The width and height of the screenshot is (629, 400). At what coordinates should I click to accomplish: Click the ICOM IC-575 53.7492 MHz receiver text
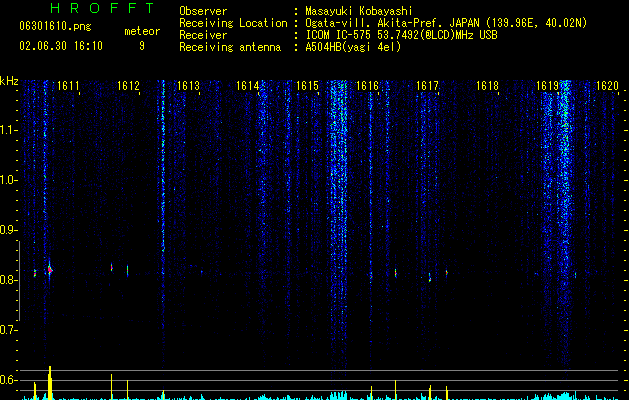tap(401, 35)
